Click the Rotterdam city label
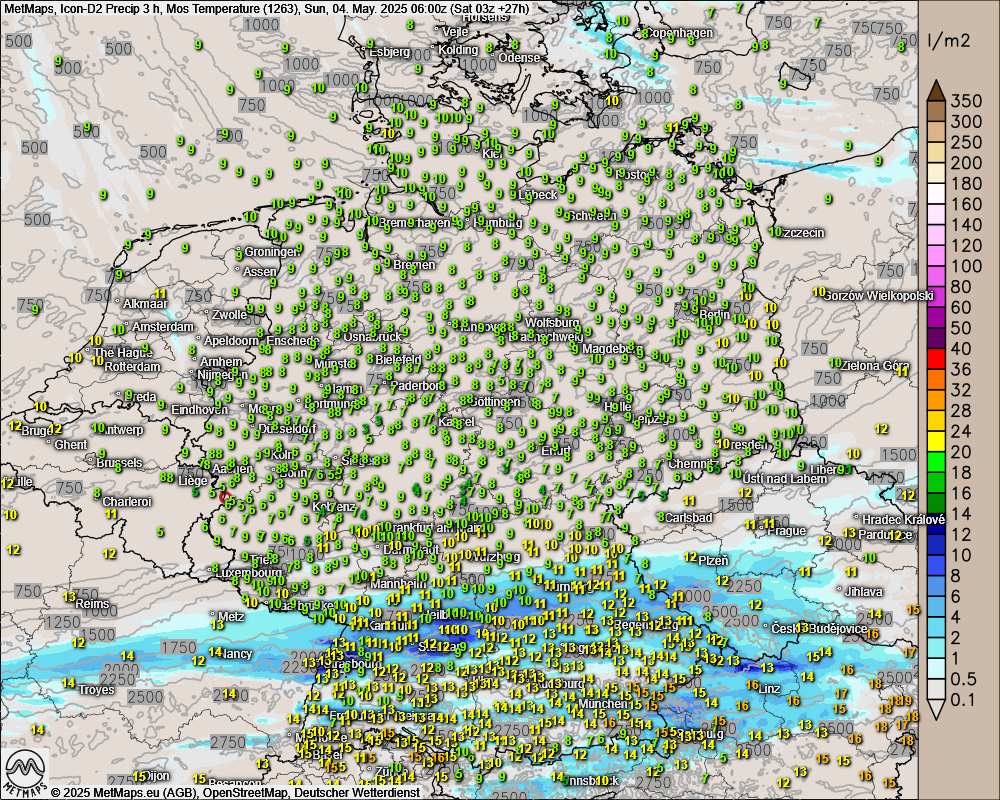Image resolution: width=1000 pixels, height=800 pixels. pyautogui.click(x=131, y=367)
